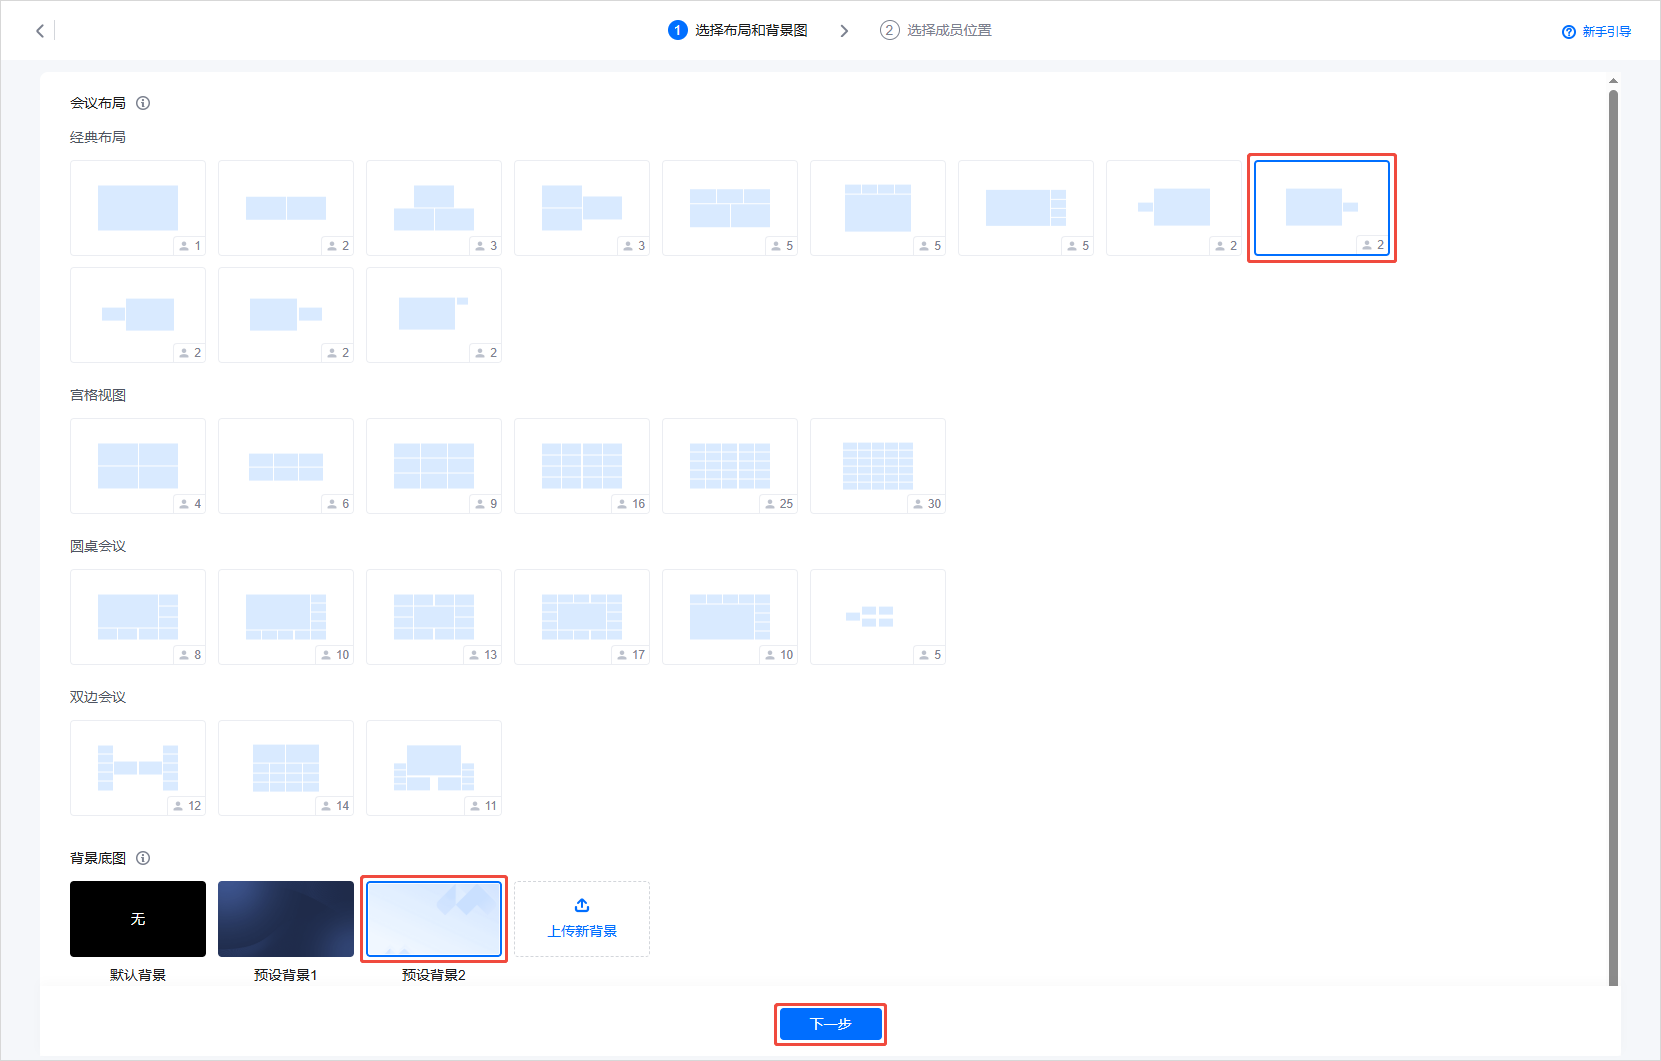Screen dimensions: 1661x1061
Task: Select the 12-person bilateral meeting layout
Action: point(138,768)
